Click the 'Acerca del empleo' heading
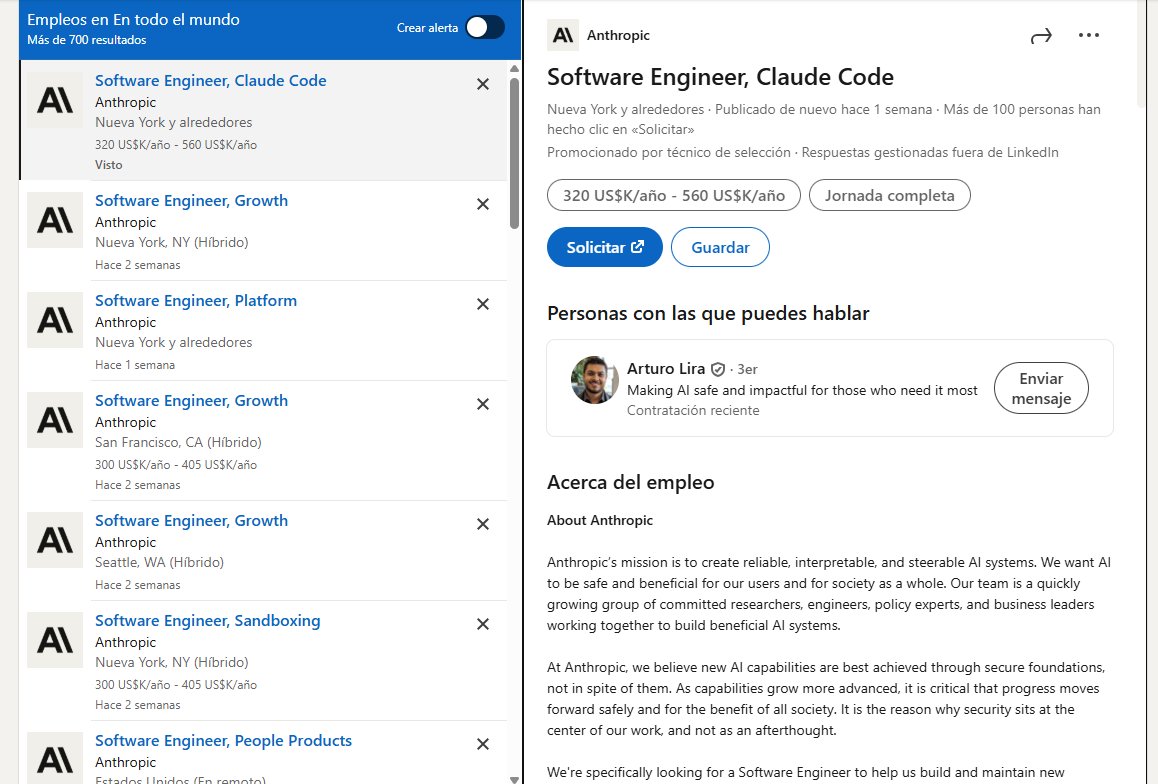 pos(631,482)
